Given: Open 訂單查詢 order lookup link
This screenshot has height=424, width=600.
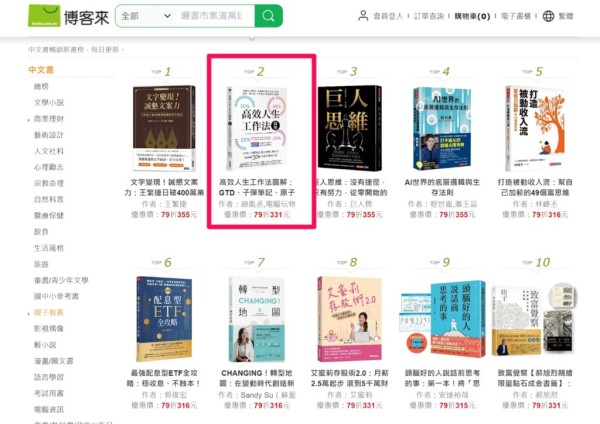Looking at the screenshot, I should (x=429, y=16).
